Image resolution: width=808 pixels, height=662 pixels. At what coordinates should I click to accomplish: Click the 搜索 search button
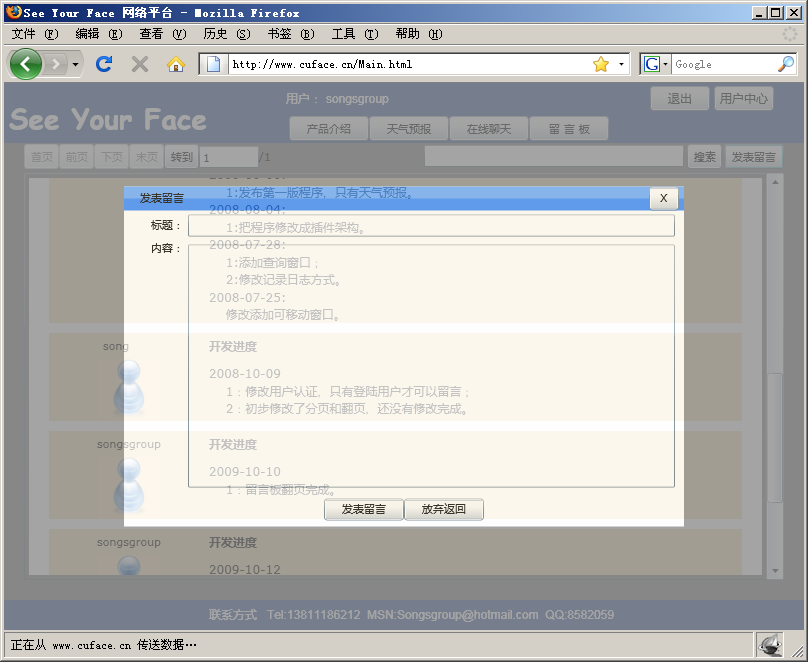point(704,157)
